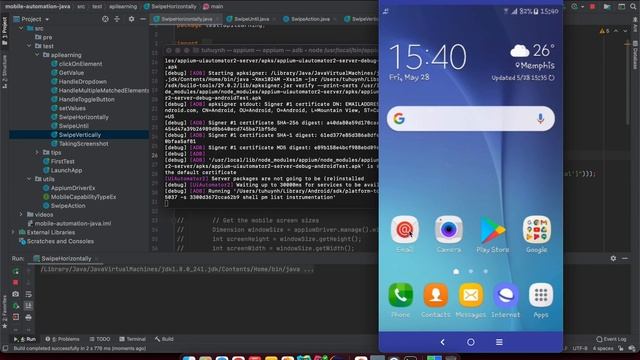
Task: Switch to SwipeUntil.java editor tab
Action: tap(251, 19)
